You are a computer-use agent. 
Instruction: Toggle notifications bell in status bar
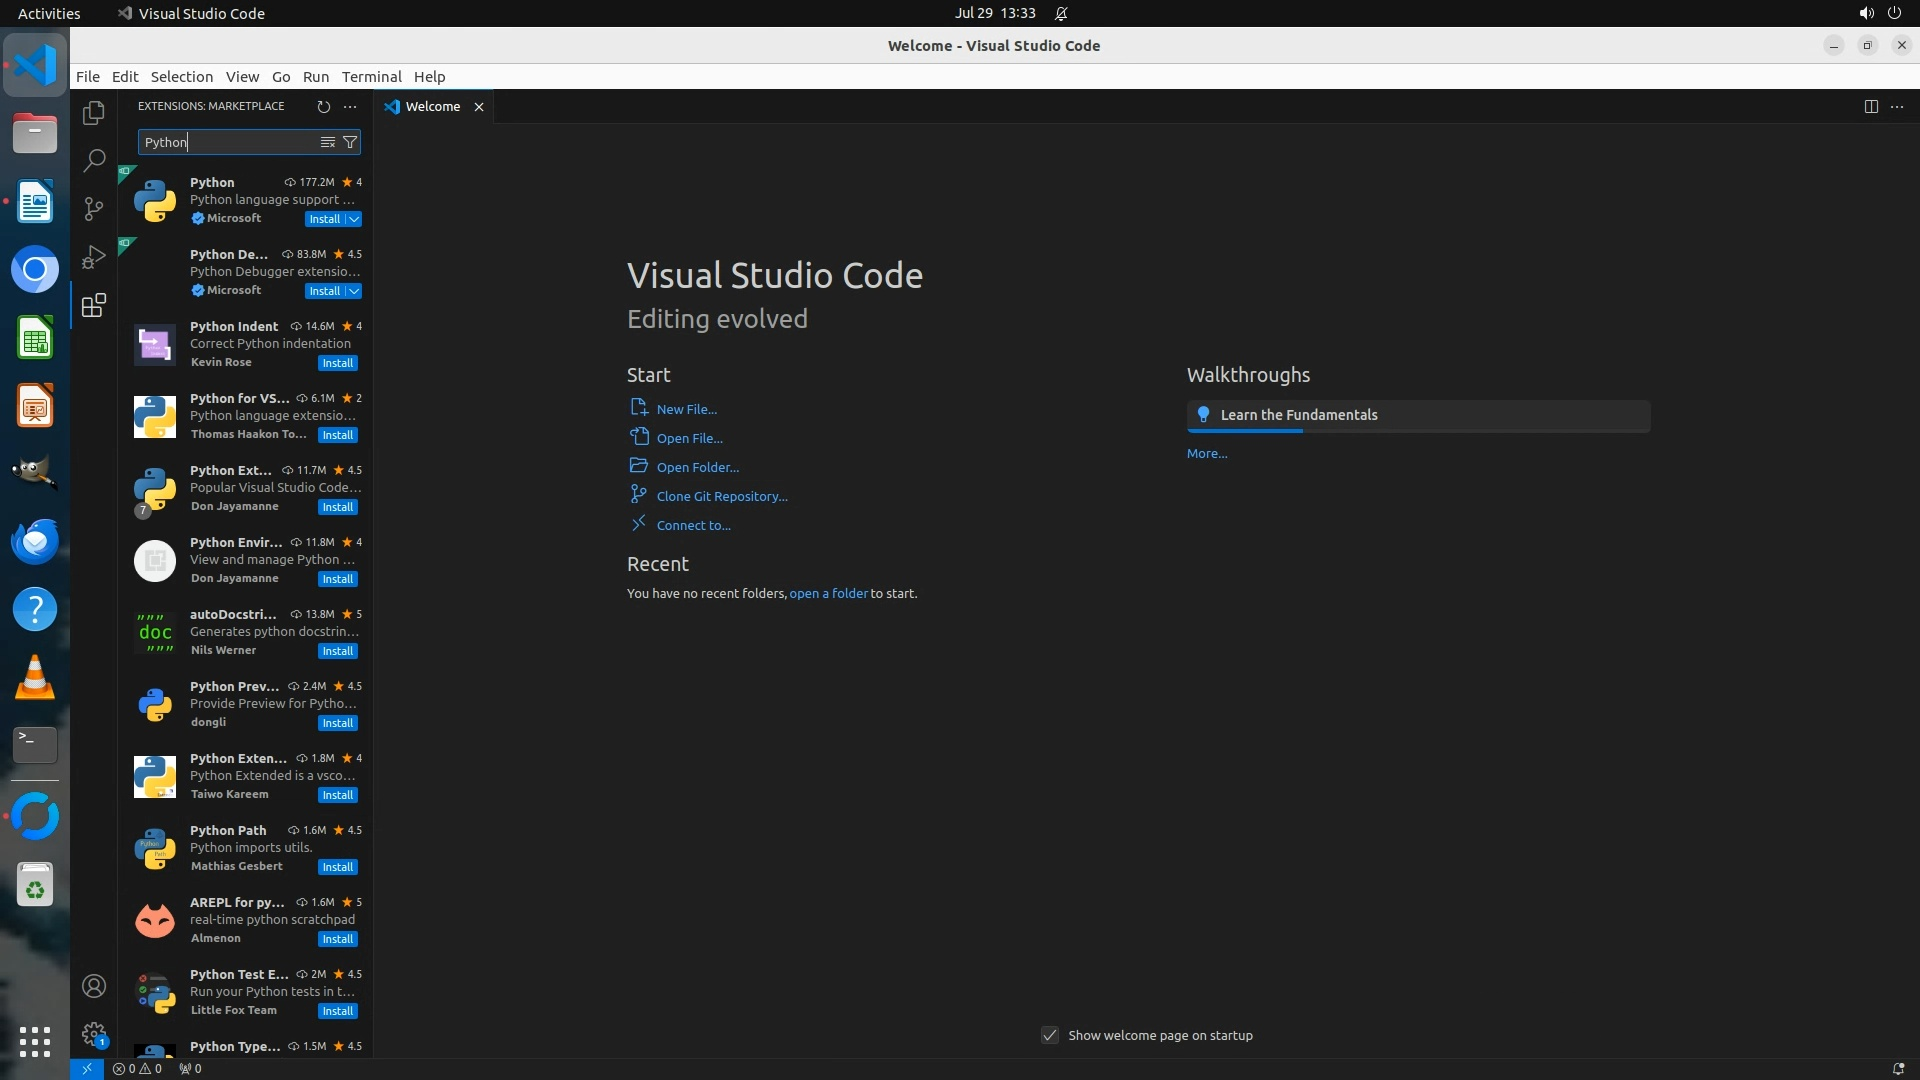[1897, 1068]
